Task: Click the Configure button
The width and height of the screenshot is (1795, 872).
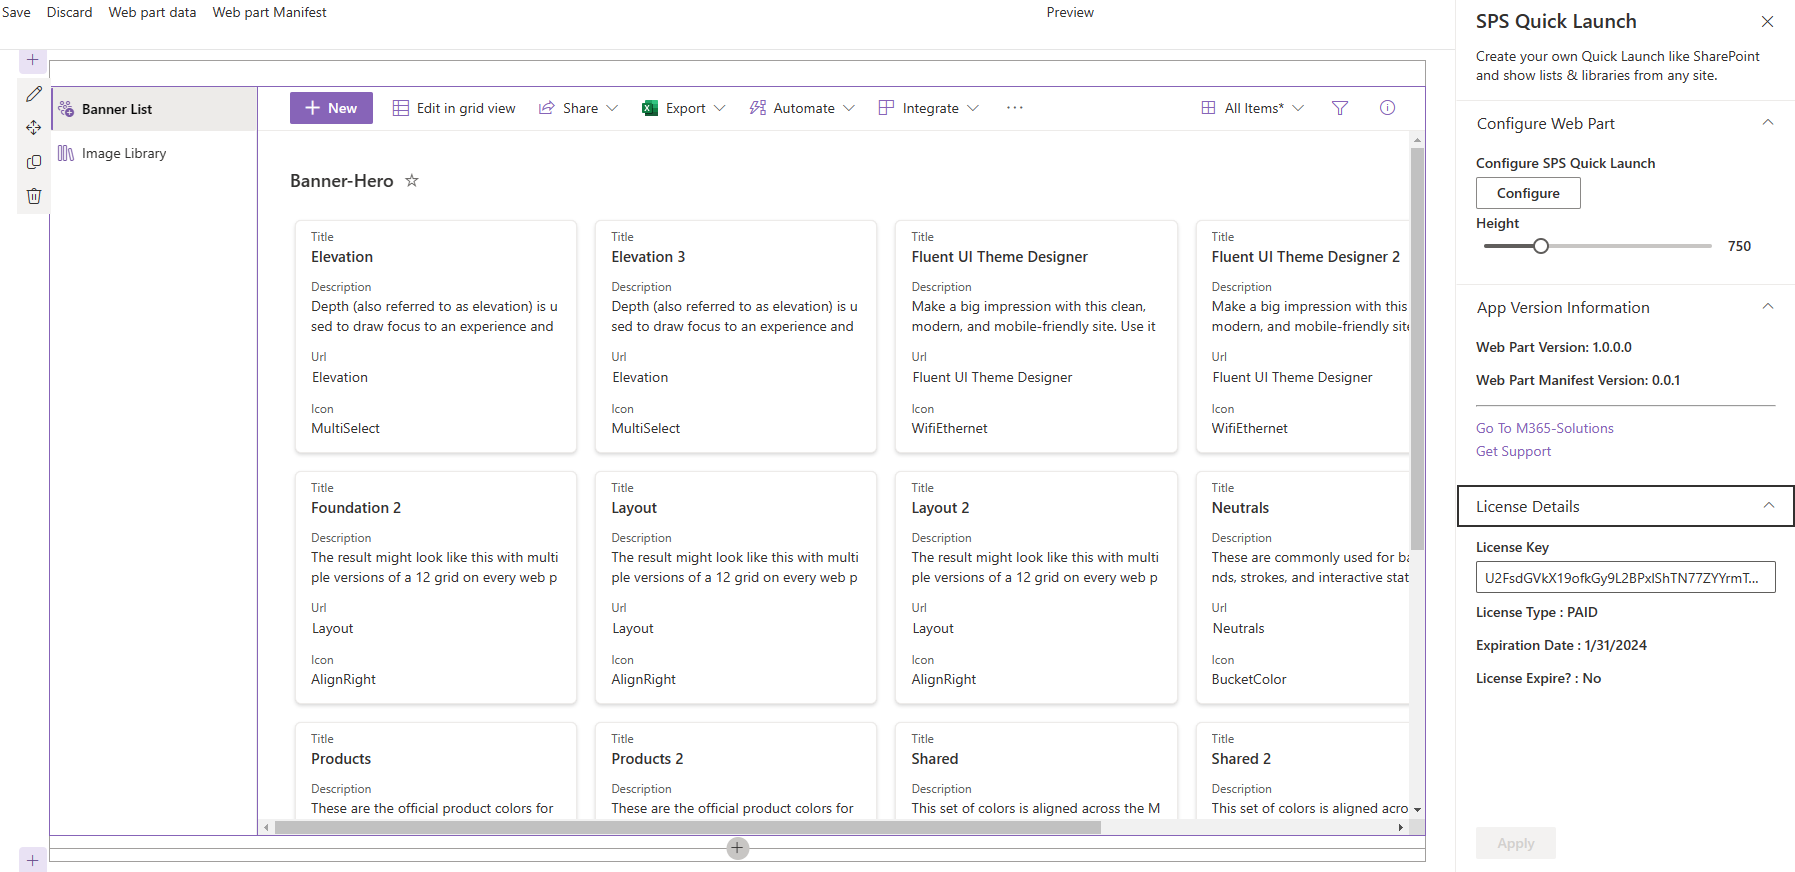Action: [x=1528, y=193]
